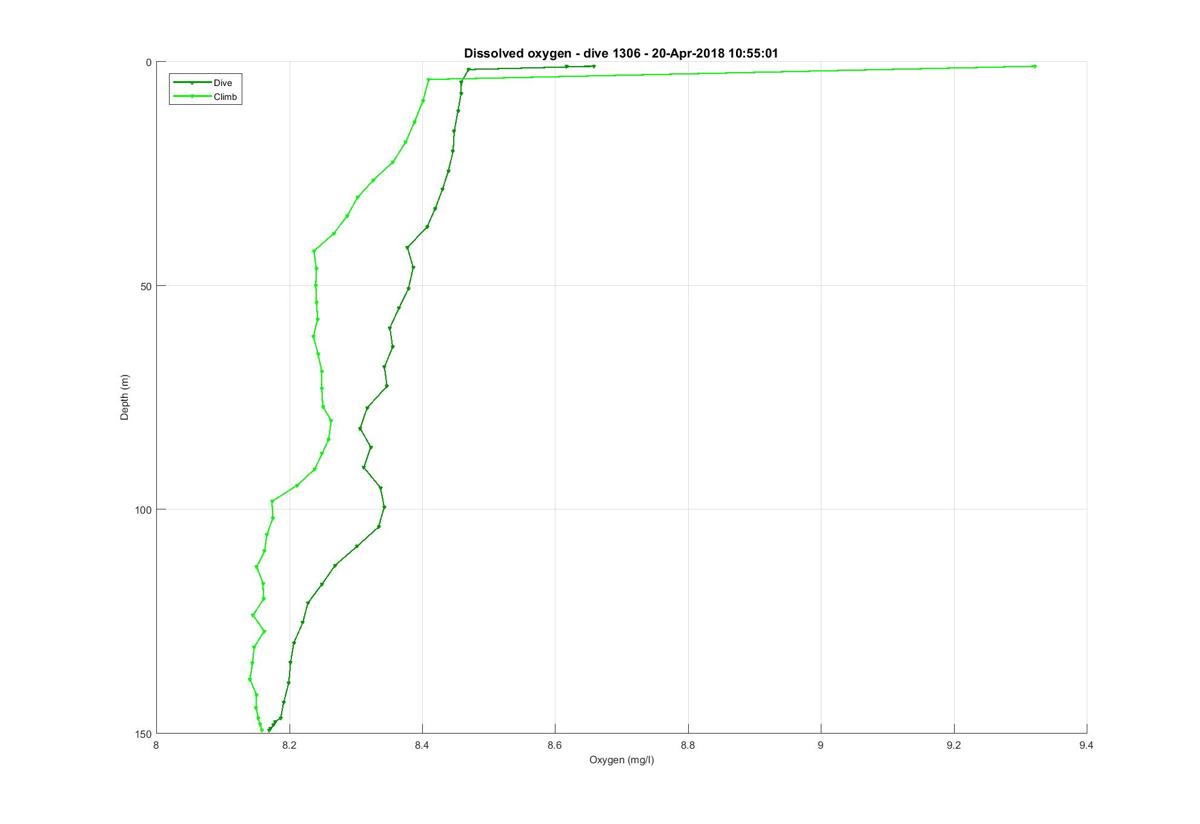The image size is (1200, 824).
Task: Click the x-axis tick label '8.8'
Action: [688, 745]
